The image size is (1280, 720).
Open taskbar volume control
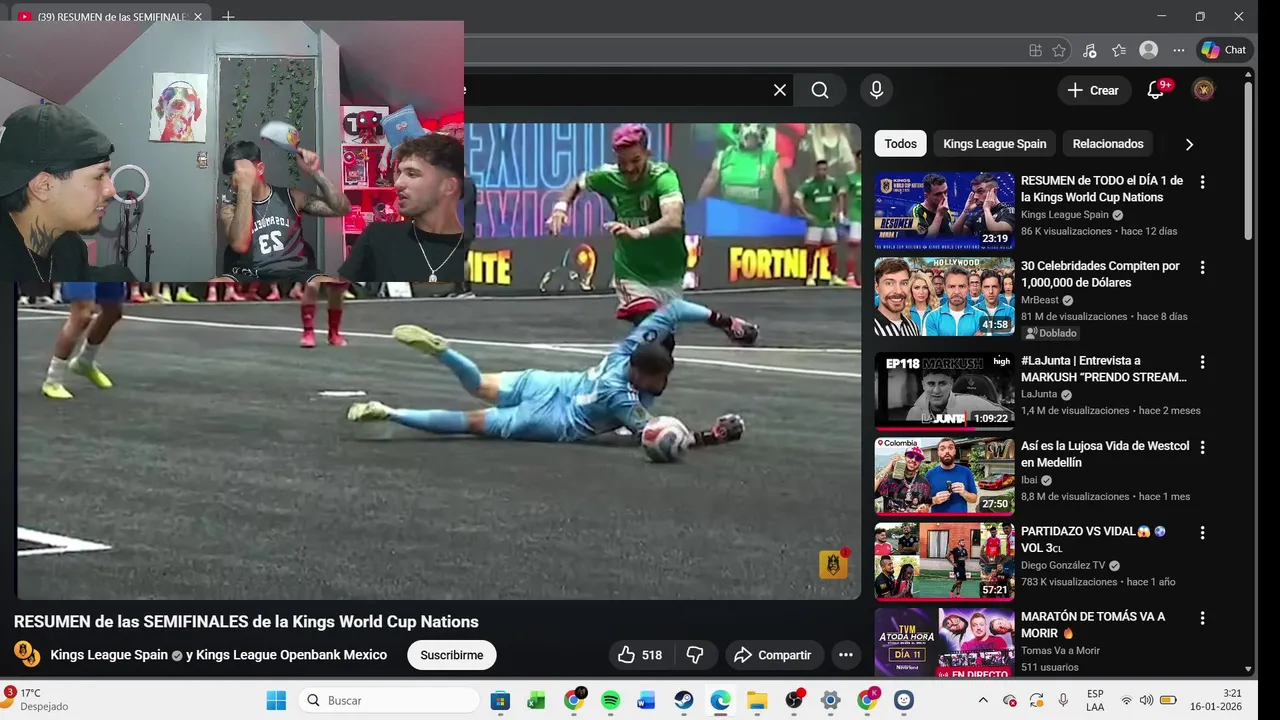click(x=1146, y=700)
